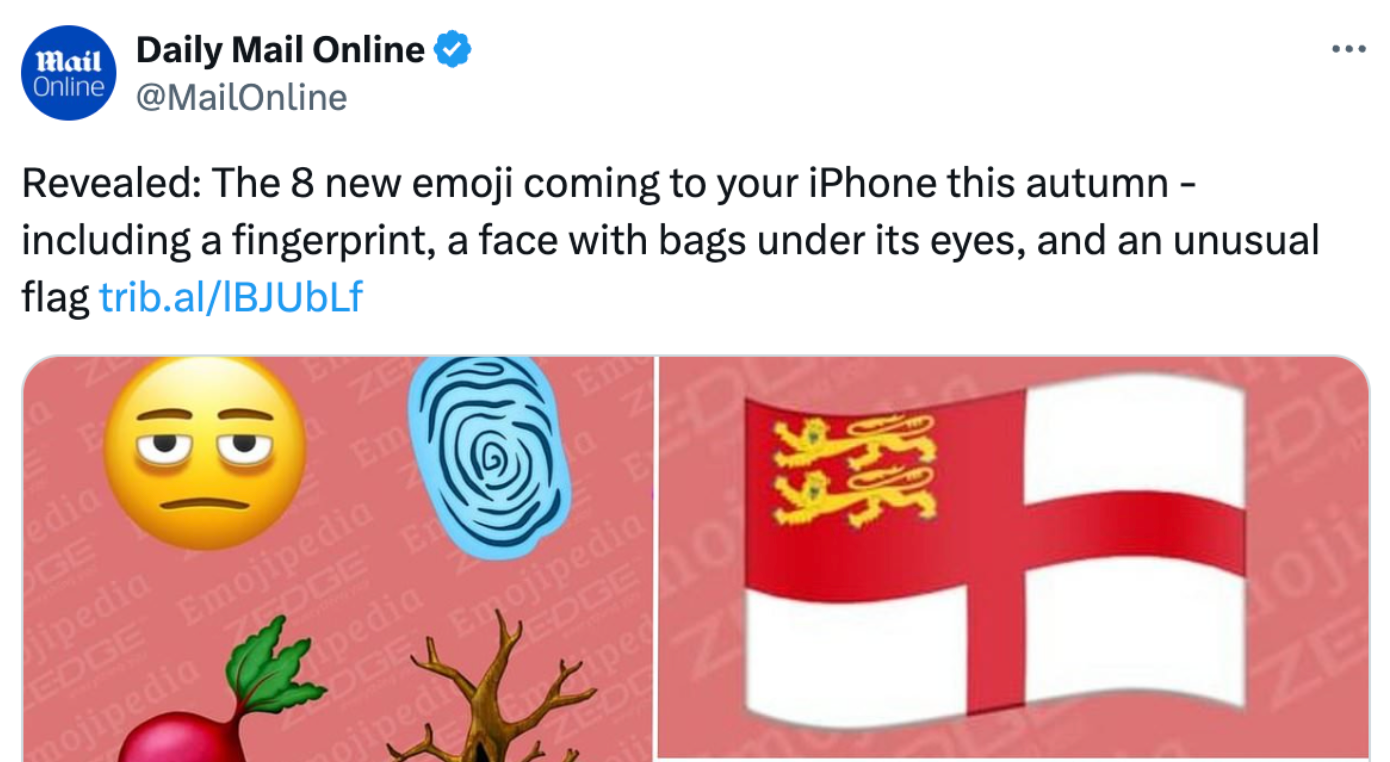Screen dimensions: 1390x762
Task: Follow the trib.al/IBJUbLf article link
Action: point(231,297)
